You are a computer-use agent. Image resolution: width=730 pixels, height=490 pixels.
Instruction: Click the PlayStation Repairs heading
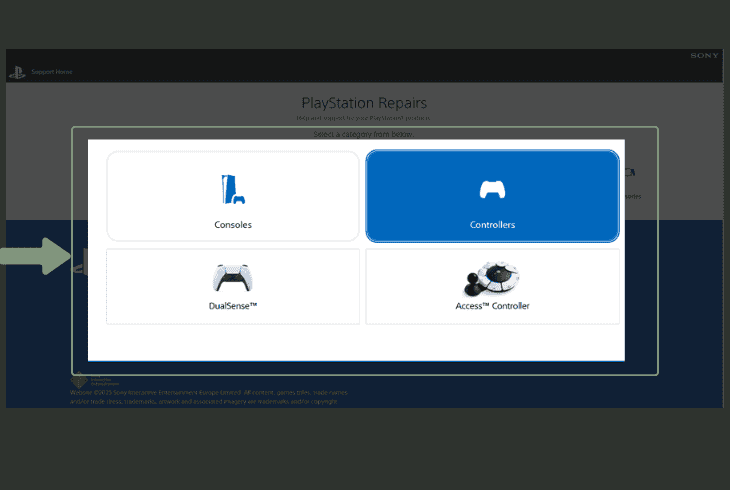point(364,103)
